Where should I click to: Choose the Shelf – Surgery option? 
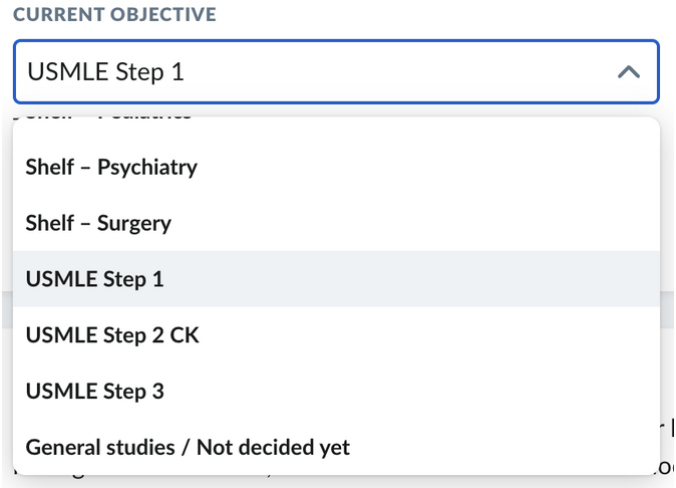coord(98,223)
